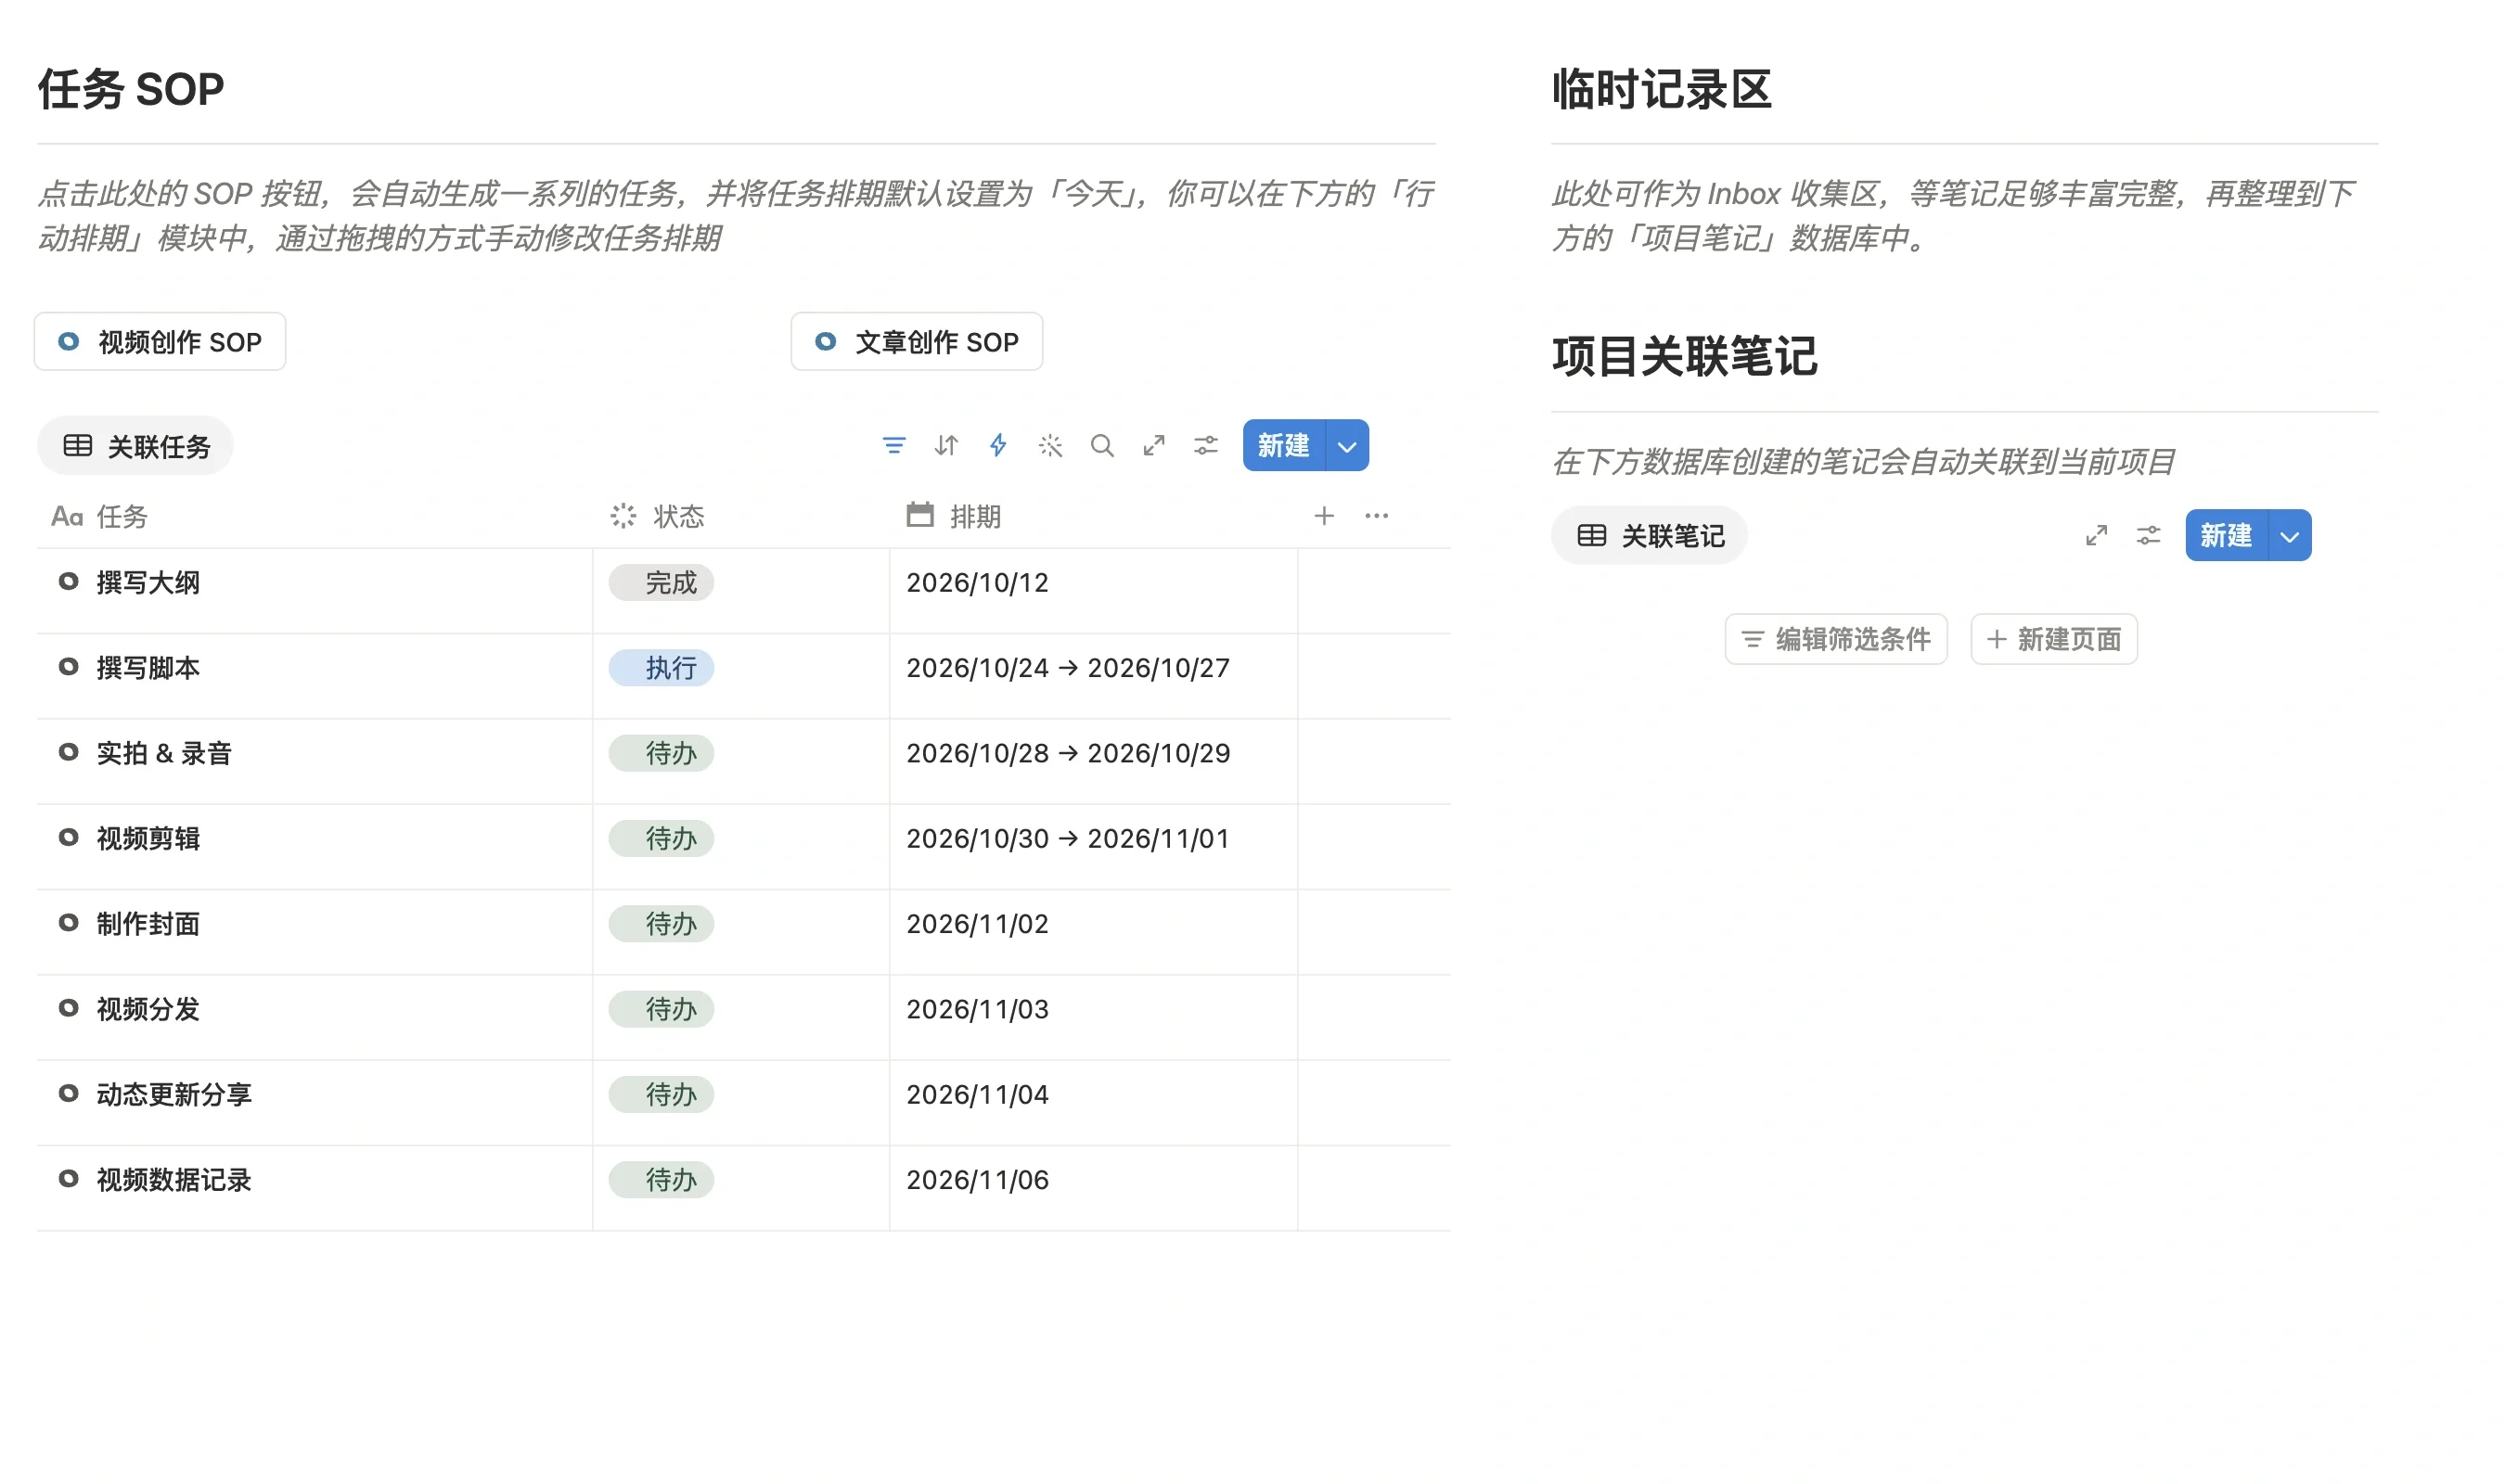This screenshot has width=2505, height=1484.
Task: Click page icon of 撰写大纲 row
Action: pyautogui.click(x=68, y=581)
